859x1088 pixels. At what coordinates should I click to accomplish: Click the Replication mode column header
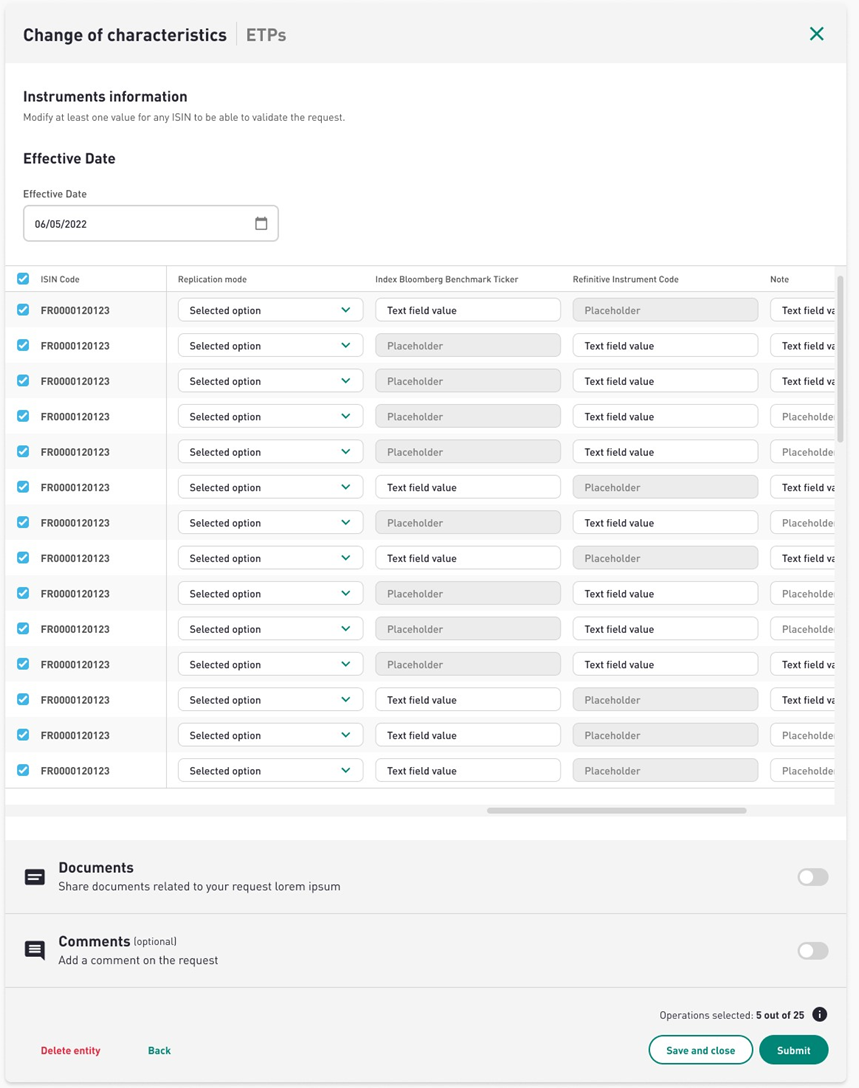[x=212, y=279]
